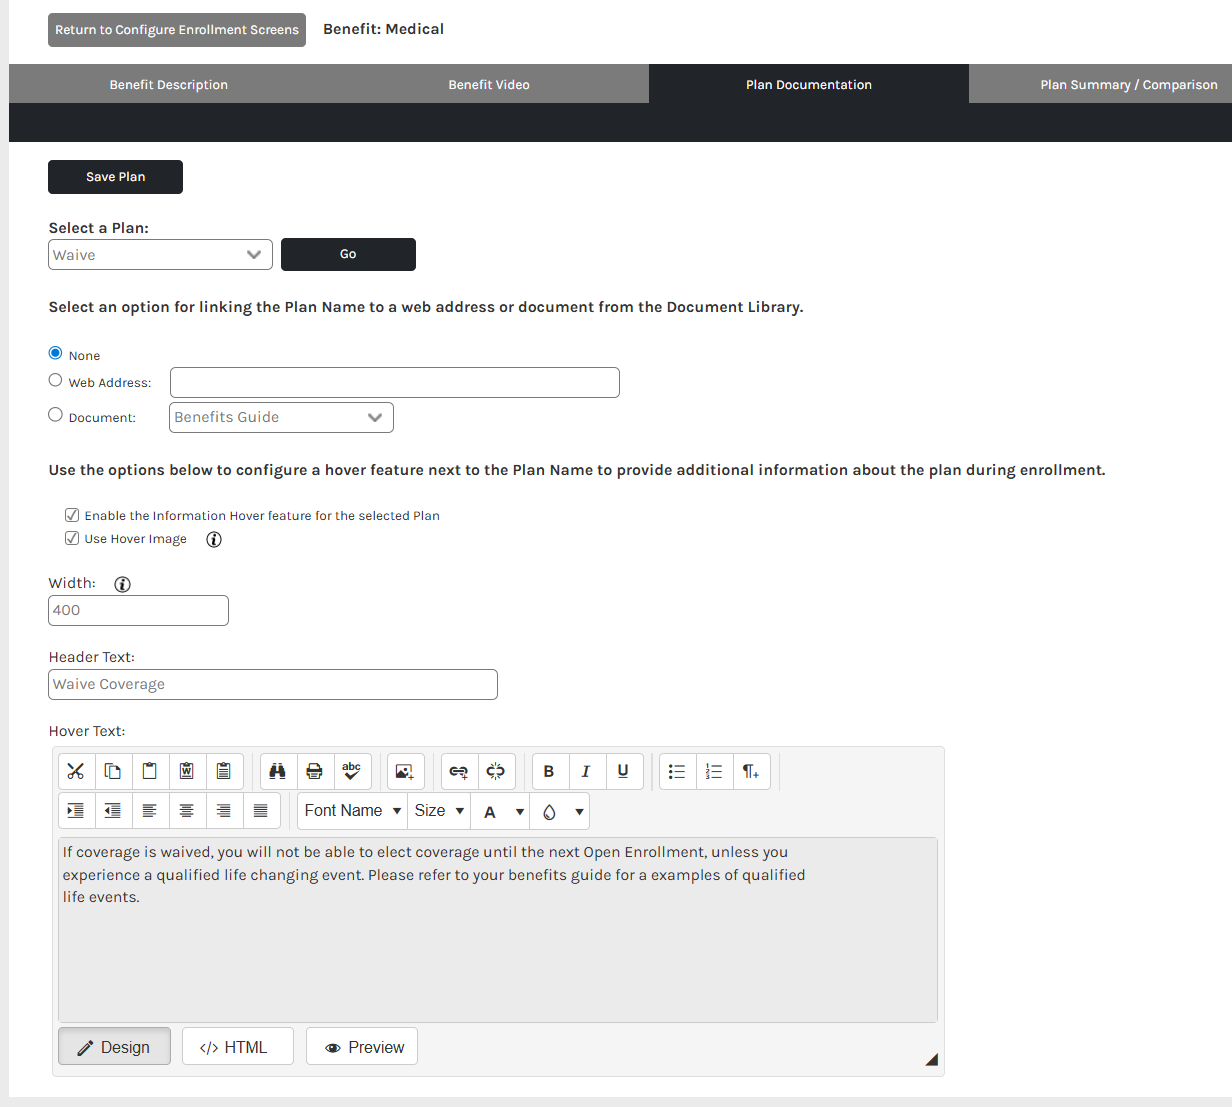The width and height of the screenshot is (1232, 1107).
Task: Open the text color A dropdown arrow
Action: tap(520, 812)
